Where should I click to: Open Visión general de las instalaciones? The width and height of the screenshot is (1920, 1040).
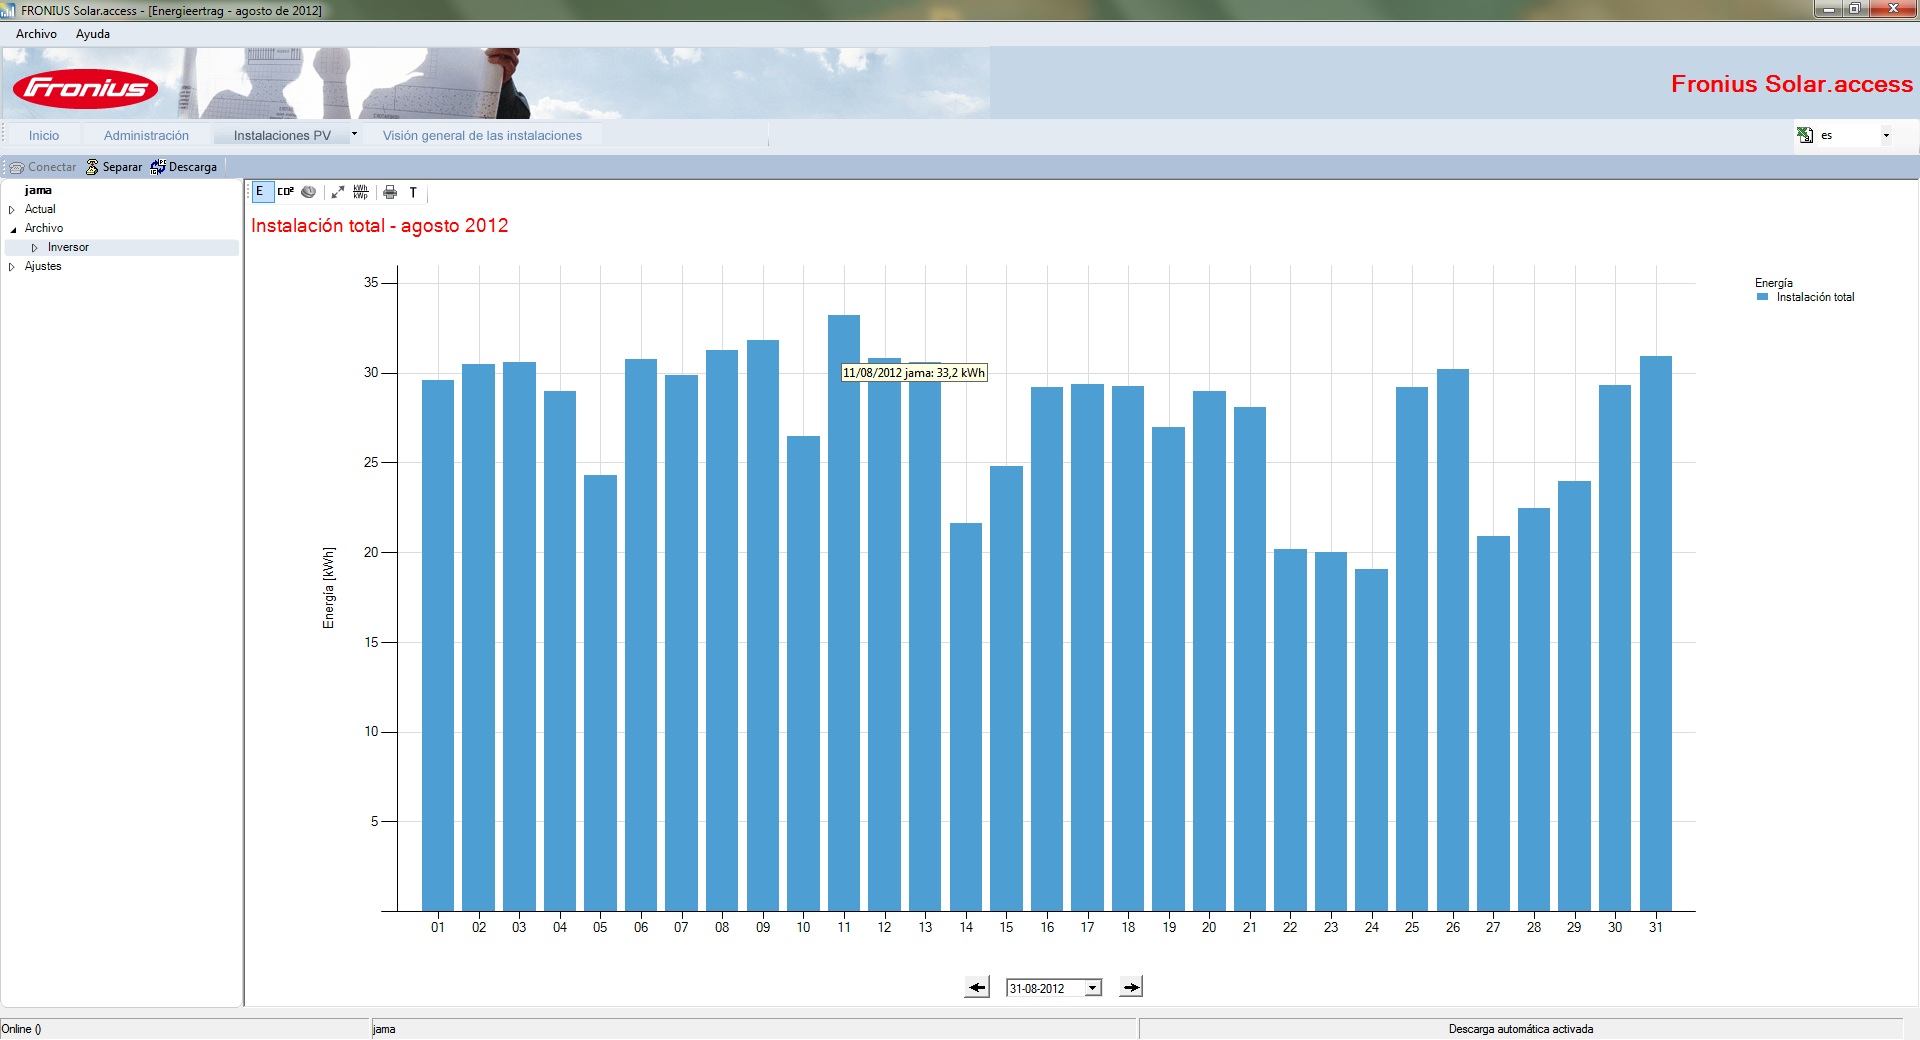(x=482, y=136)
